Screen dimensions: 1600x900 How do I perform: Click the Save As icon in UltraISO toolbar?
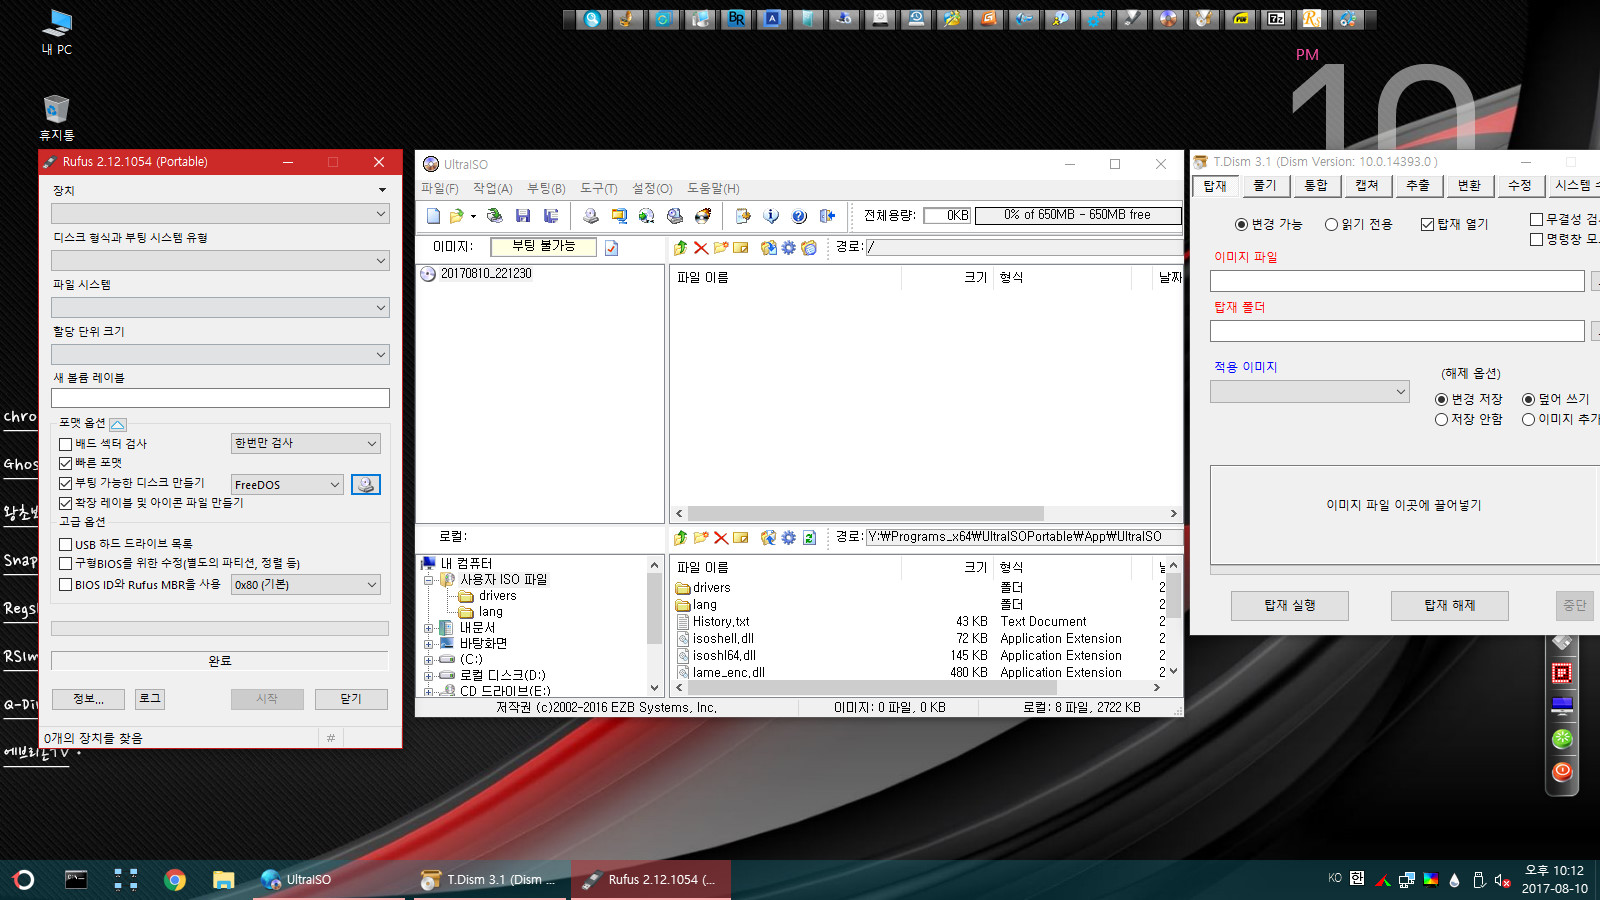(550, 216)
